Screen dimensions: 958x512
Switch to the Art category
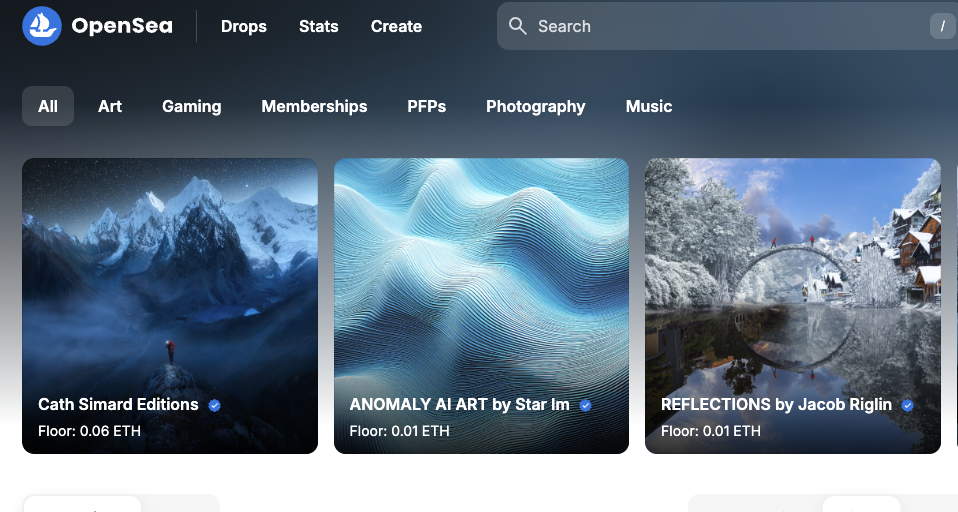click(110, 106)
